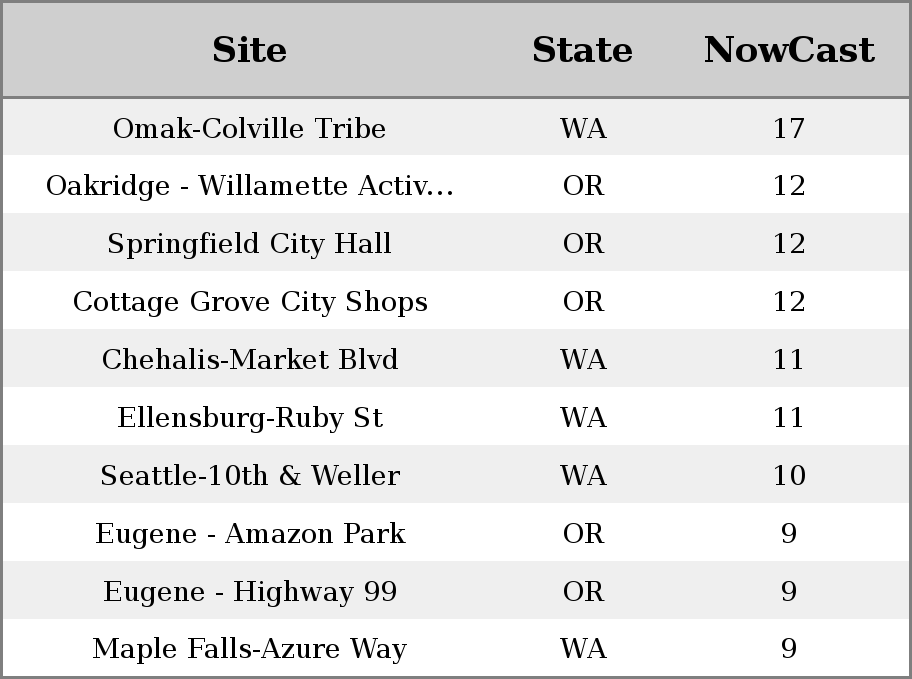
Task: Select Springfield City Hall row
Action: tap(249, 244)
